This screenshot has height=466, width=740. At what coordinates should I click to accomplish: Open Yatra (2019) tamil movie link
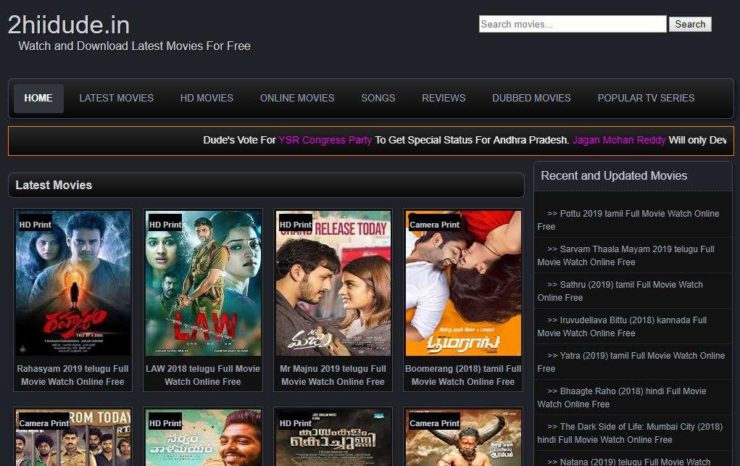point(631,362)
